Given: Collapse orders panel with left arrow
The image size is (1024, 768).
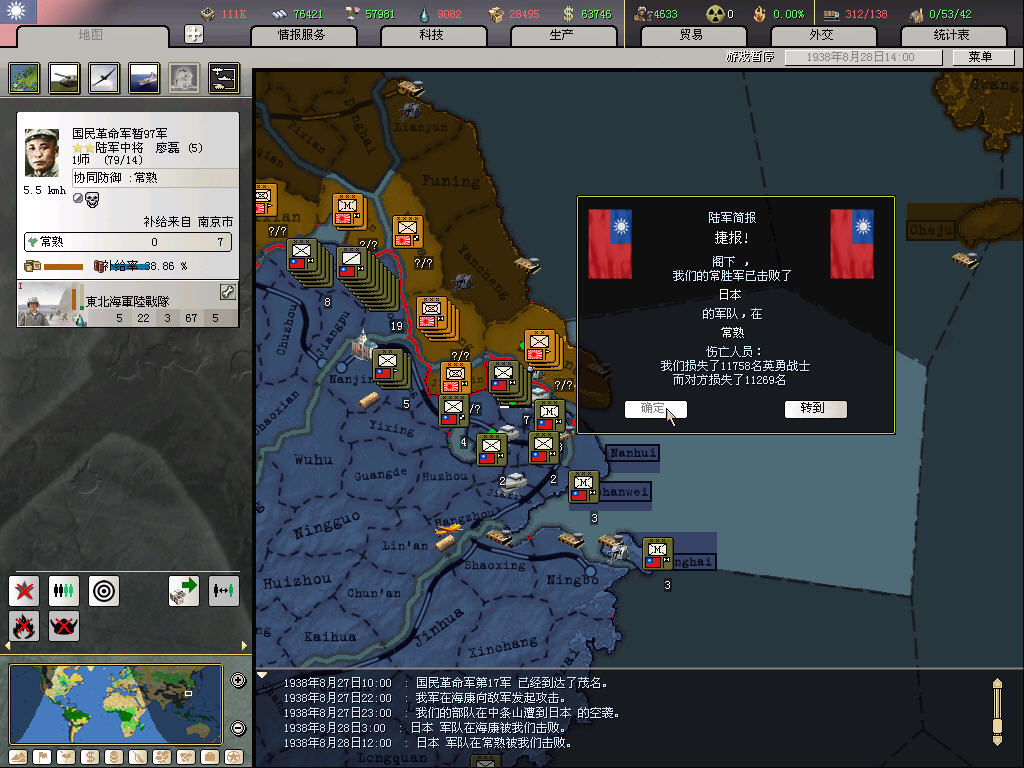Looking at the screenshot, I should pyautogui.click(x=6, y=647).
